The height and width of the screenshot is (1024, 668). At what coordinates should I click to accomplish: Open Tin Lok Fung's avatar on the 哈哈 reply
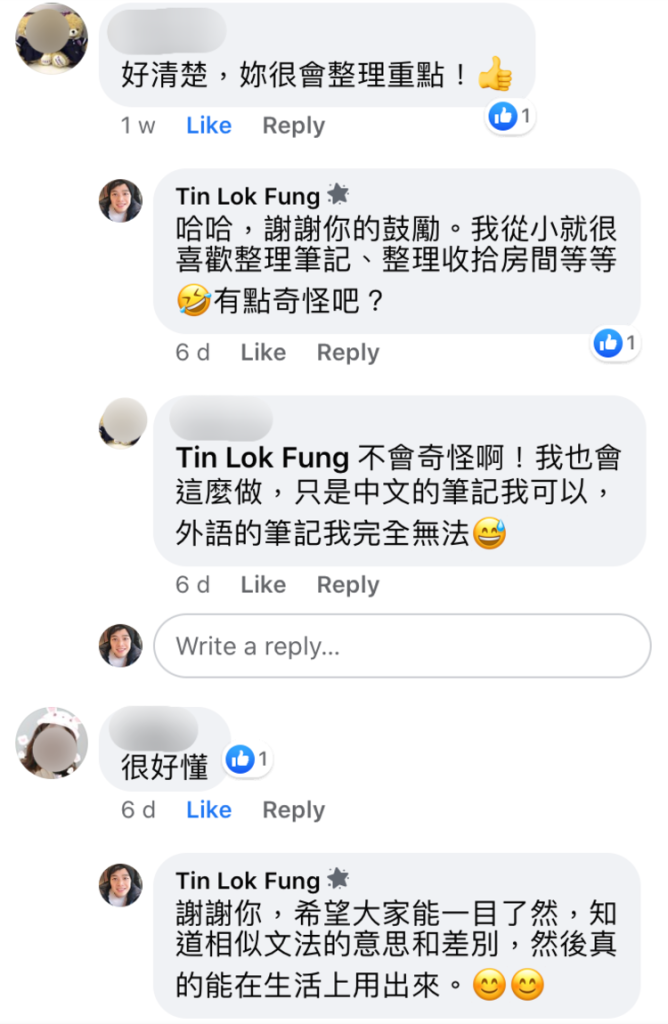point(120,201)
